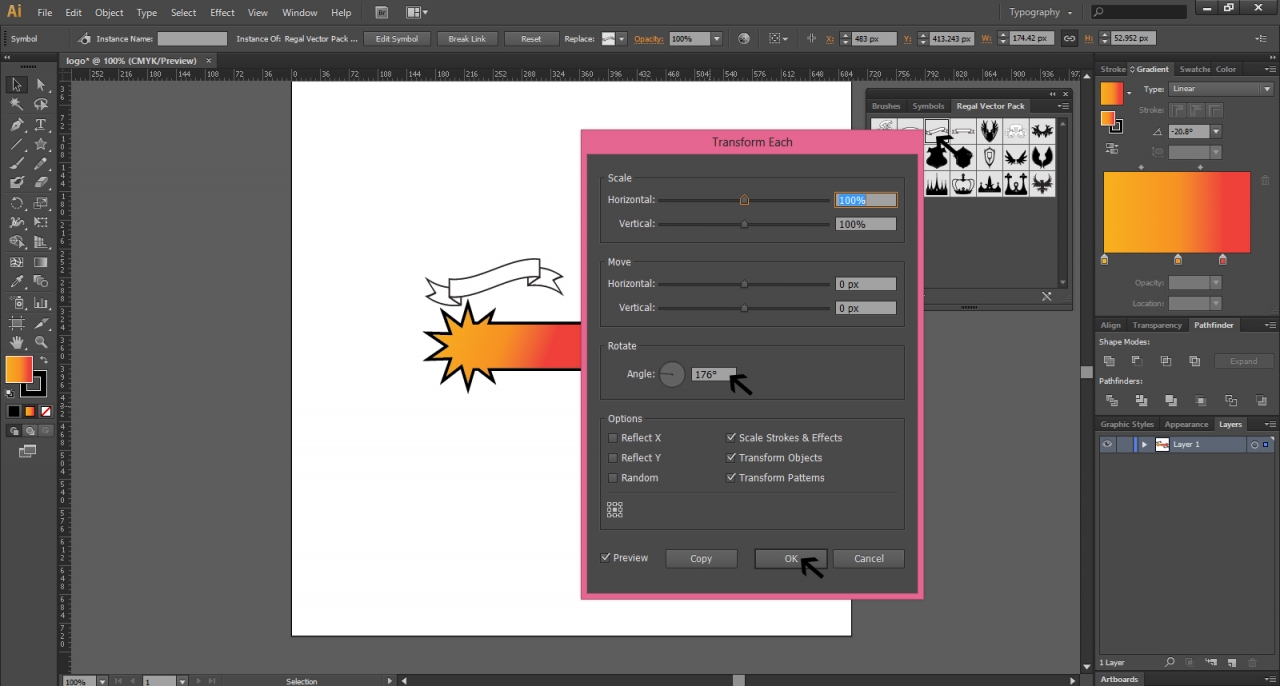Viewport: 1280px width, 686px height.
Task: Click the Reverse Gradient icon
Action: pos(1111,148)
